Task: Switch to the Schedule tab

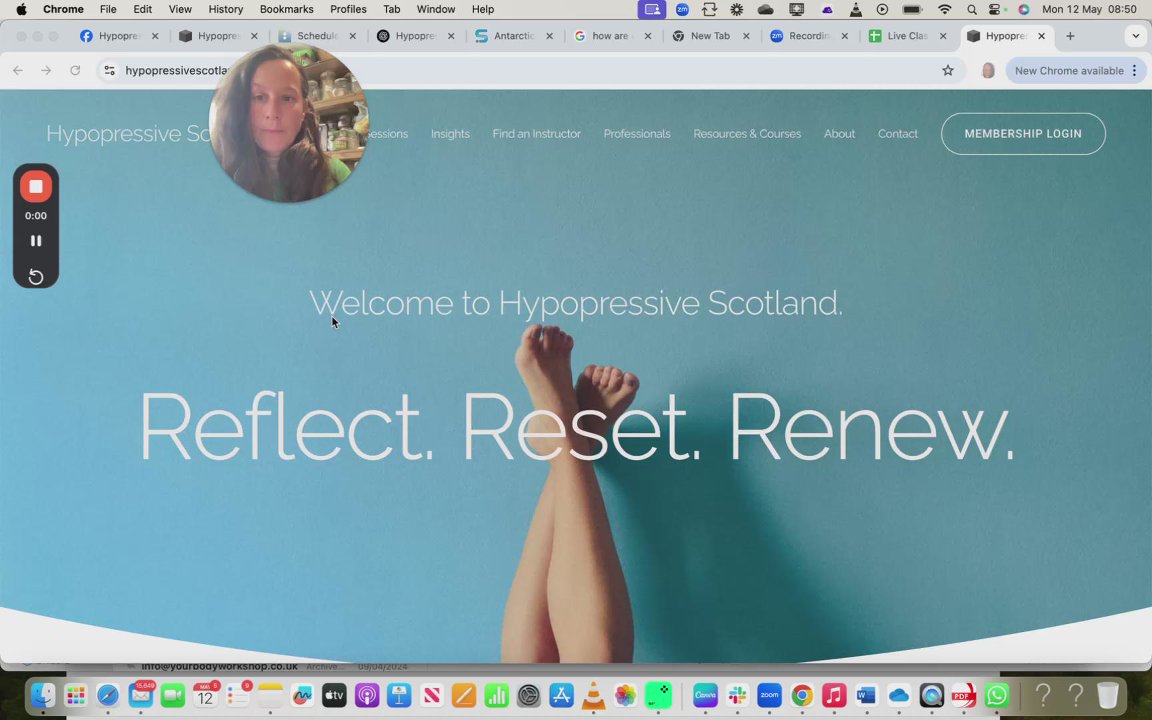Action: pos(317,36)
